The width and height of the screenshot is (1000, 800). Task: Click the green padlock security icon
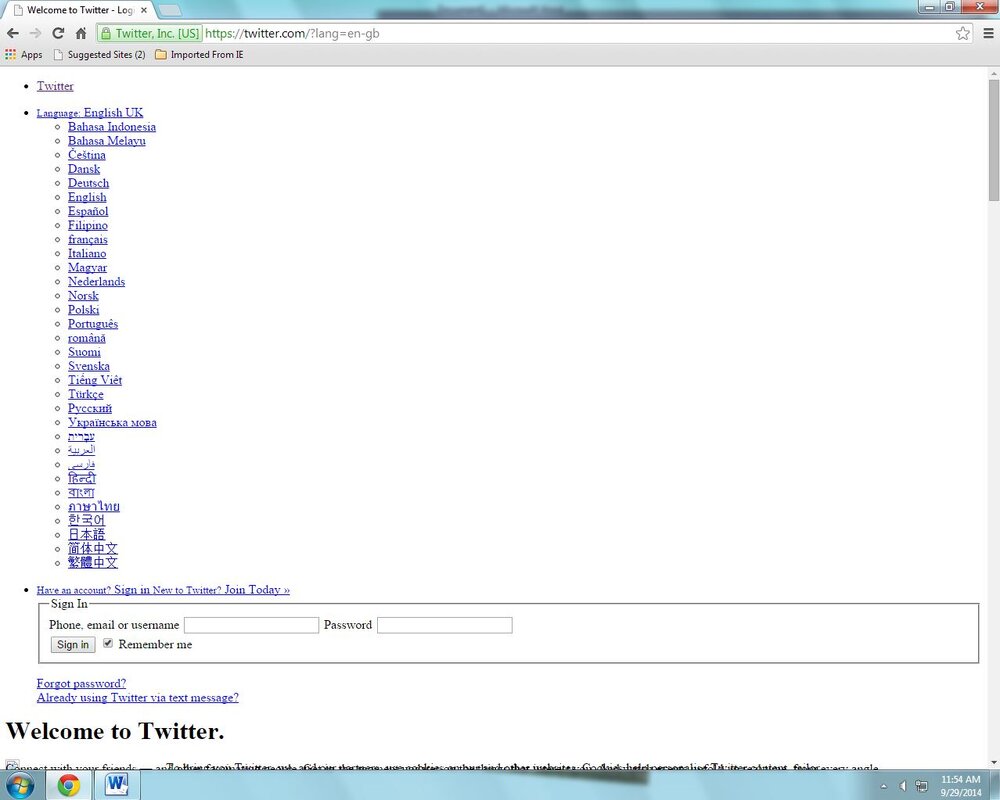pos(106,33)
